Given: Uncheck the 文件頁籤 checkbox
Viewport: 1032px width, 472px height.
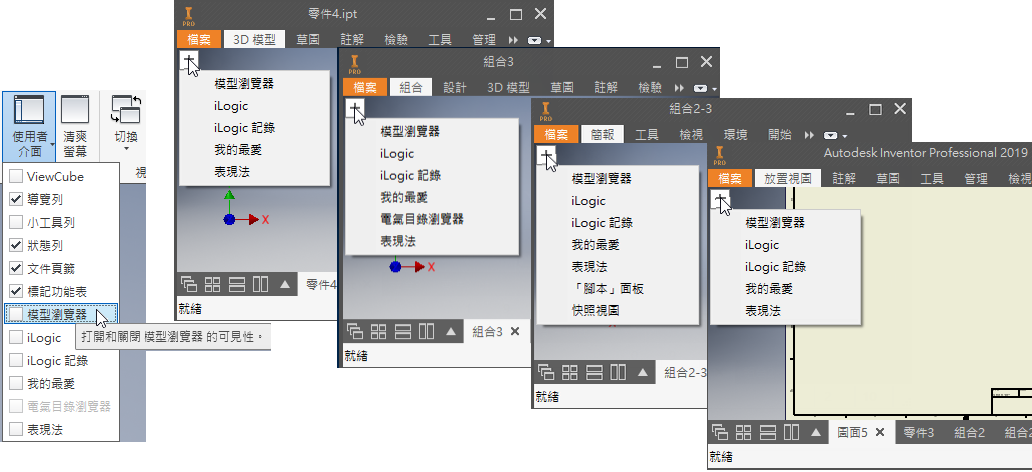Looking at the screenshot, I should [16, 269].
